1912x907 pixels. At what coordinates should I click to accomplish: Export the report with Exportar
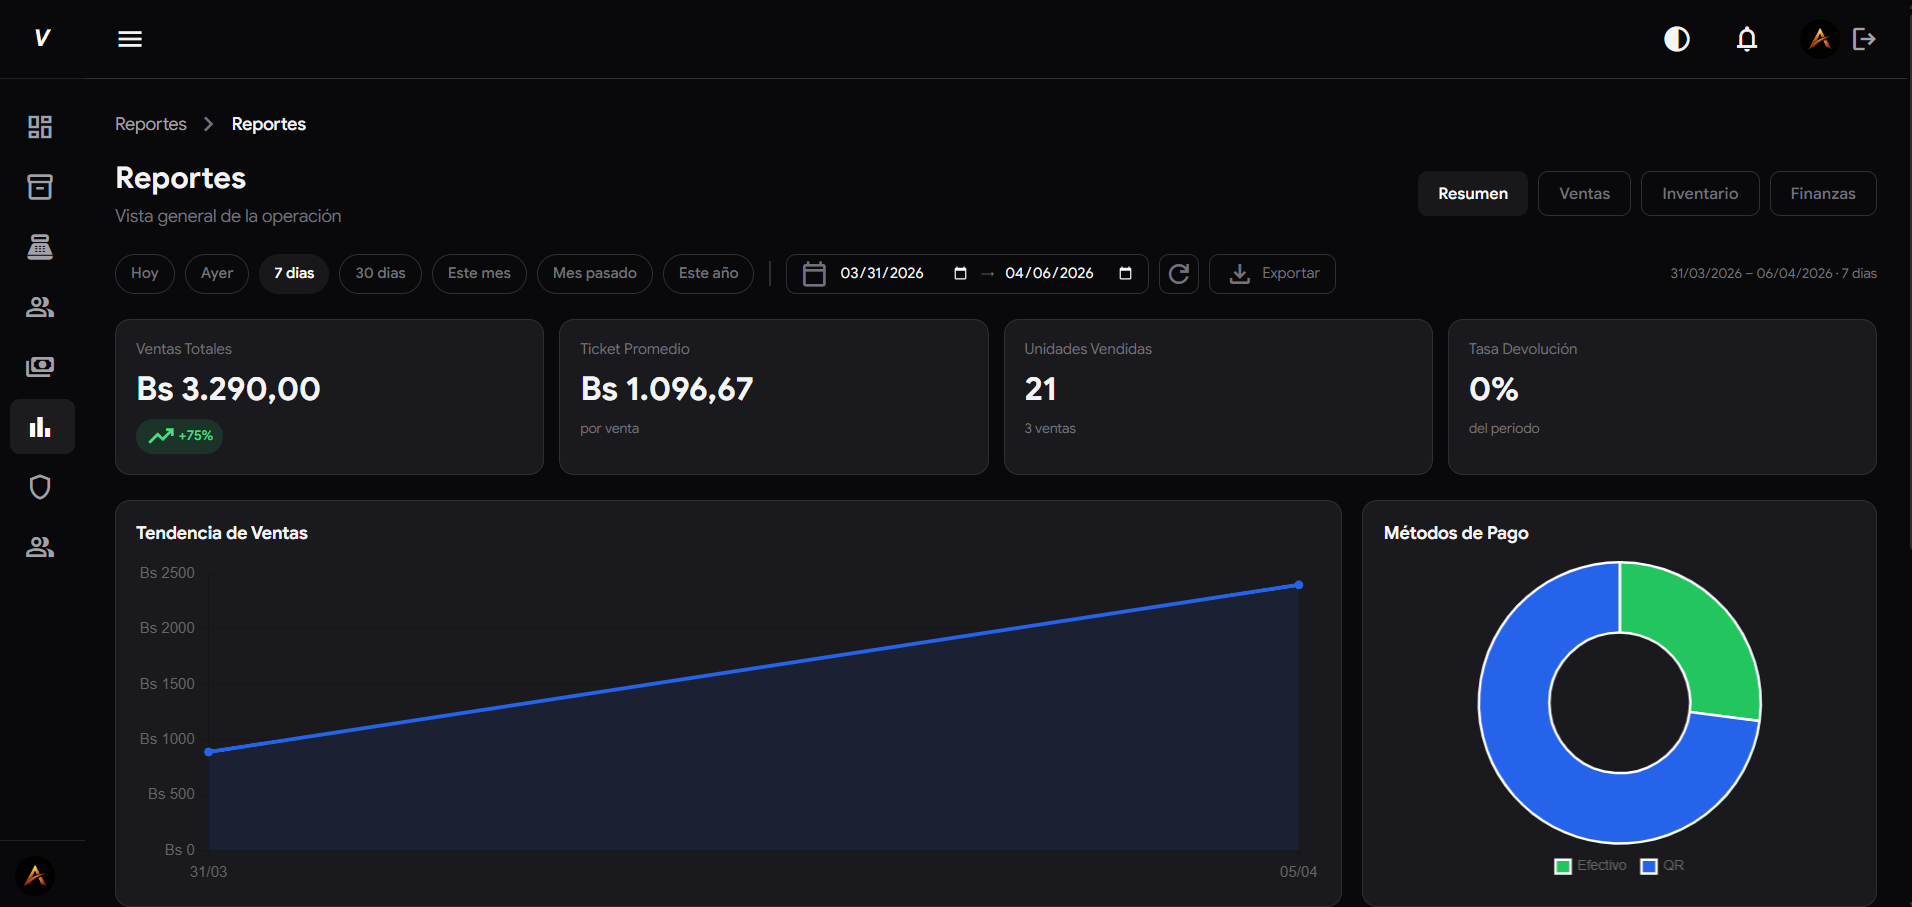(x=1272, y=274)
